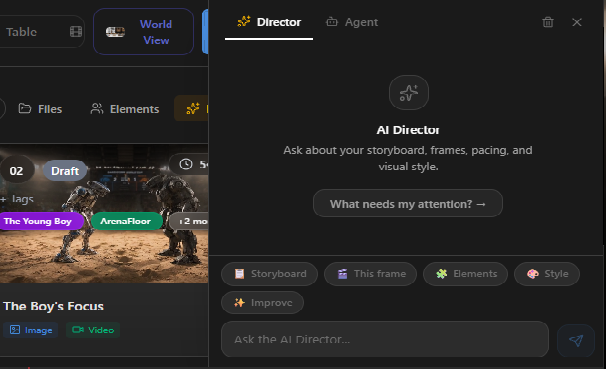This screenshot has width=606, height=369.
Task: Click the Image badge under frame title
Action: (x=31, y=330)
